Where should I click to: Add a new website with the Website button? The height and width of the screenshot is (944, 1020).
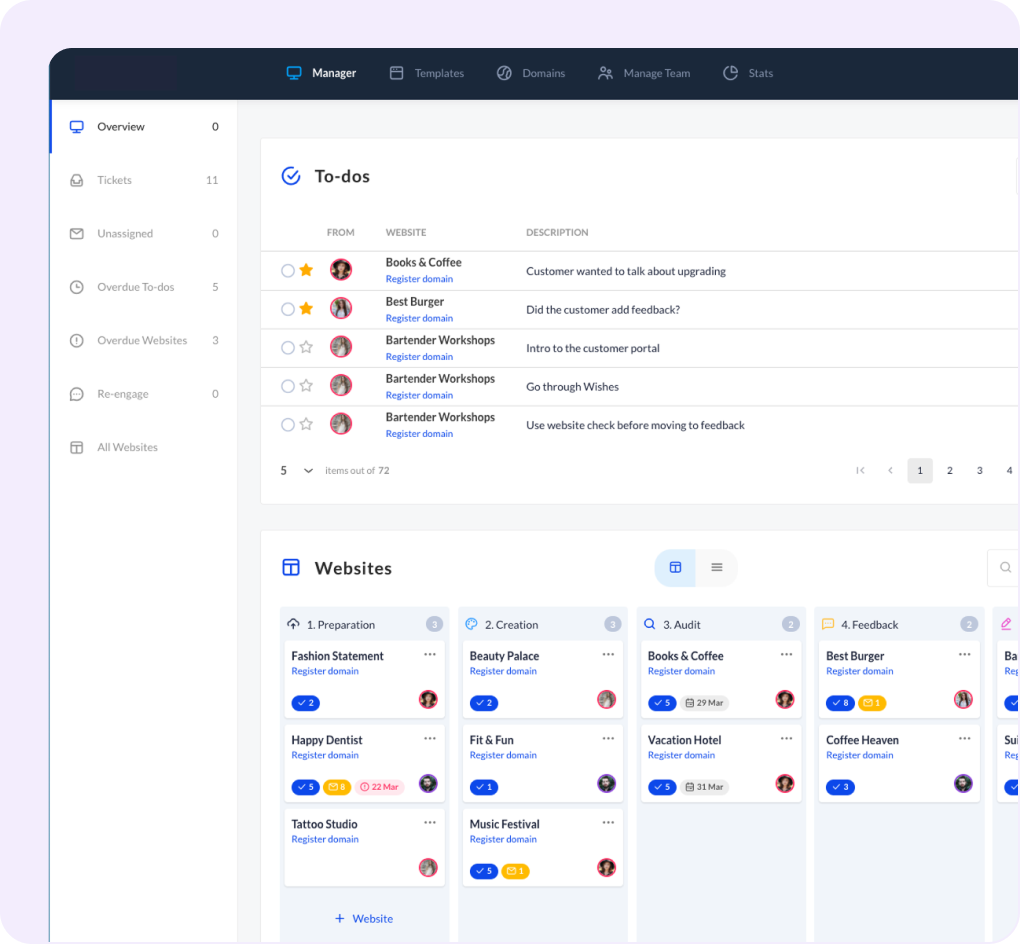364,918
